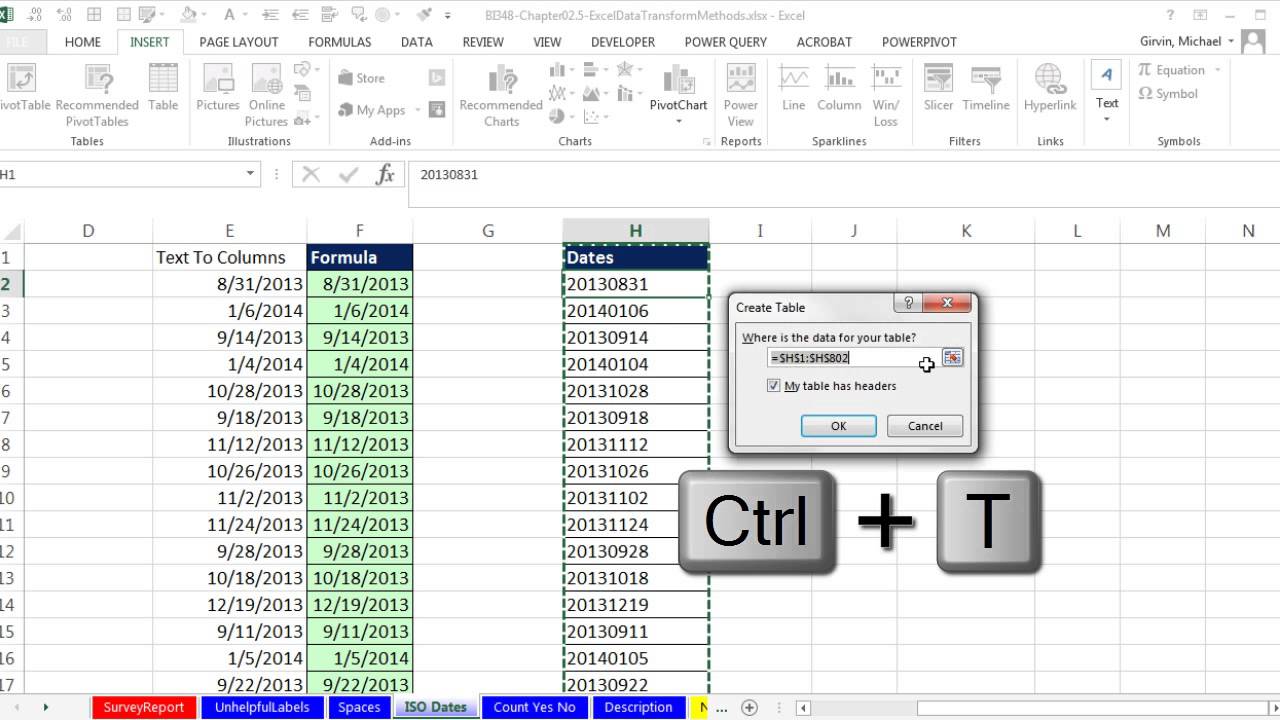
Task: Insert Pictures from file
Action: coord(218,88)
